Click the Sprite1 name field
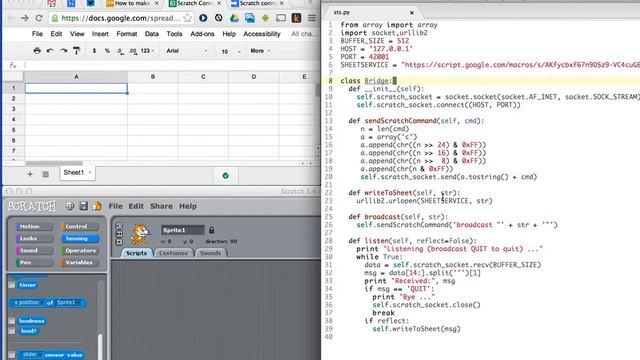Image resolution: width=640 pixels, height=360 pixels. point(182,230)
